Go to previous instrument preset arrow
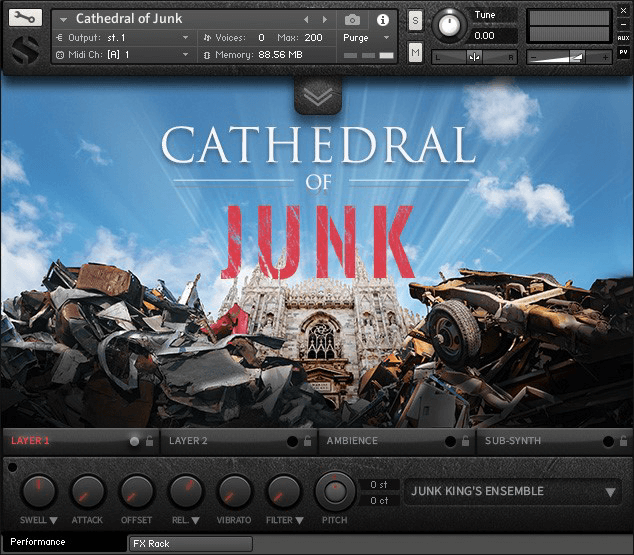 pos(306,19)
